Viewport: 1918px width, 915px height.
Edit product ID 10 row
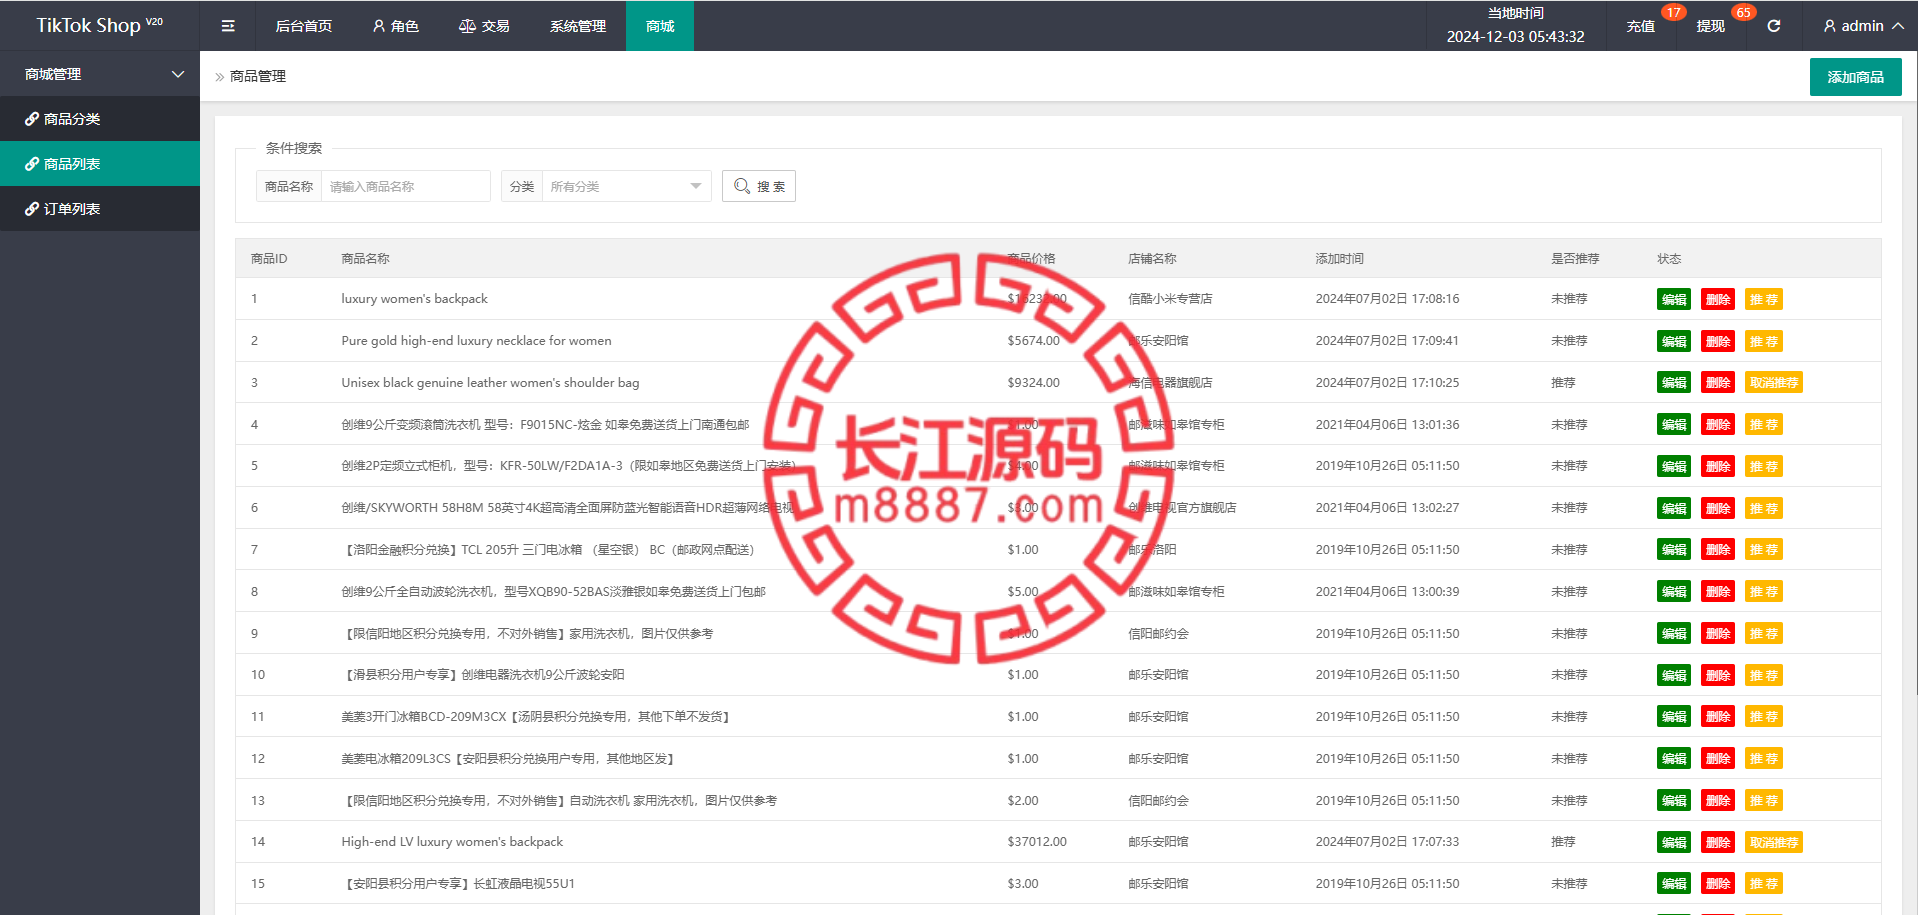1674,675
